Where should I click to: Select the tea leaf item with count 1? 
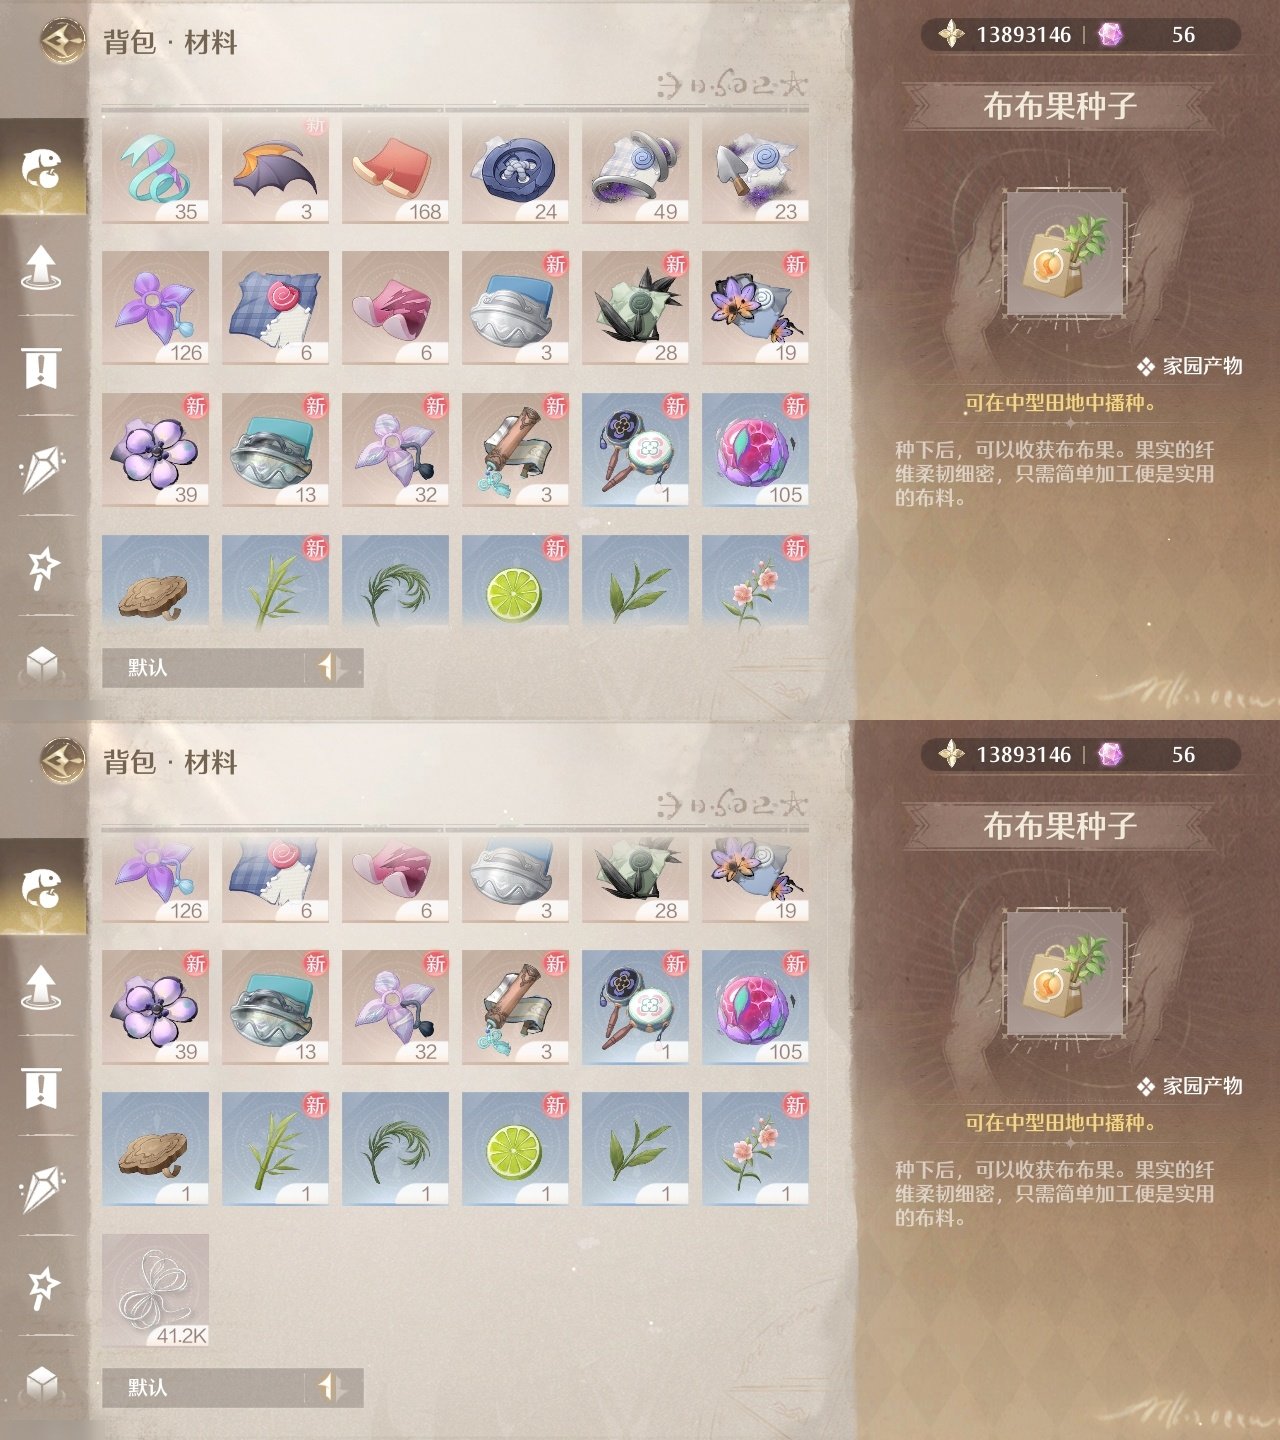(x=635, y=1148)
